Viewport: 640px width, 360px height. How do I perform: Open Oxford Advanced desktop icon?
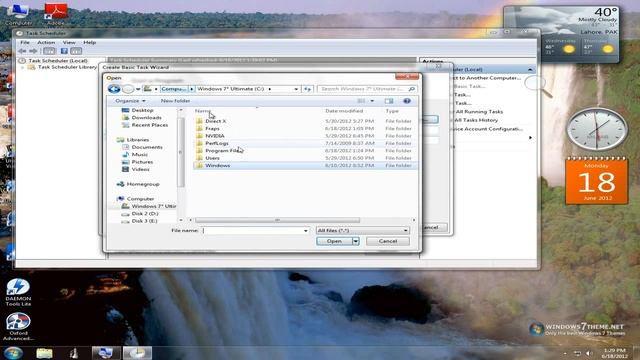click(18, 327)
